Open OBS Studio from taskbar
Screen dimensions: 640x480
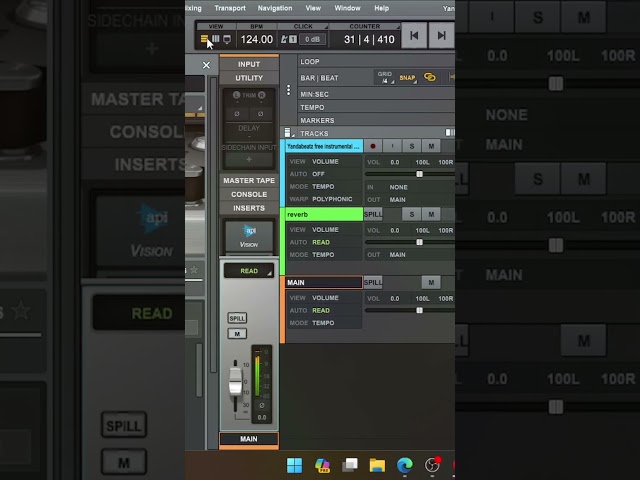432,465
